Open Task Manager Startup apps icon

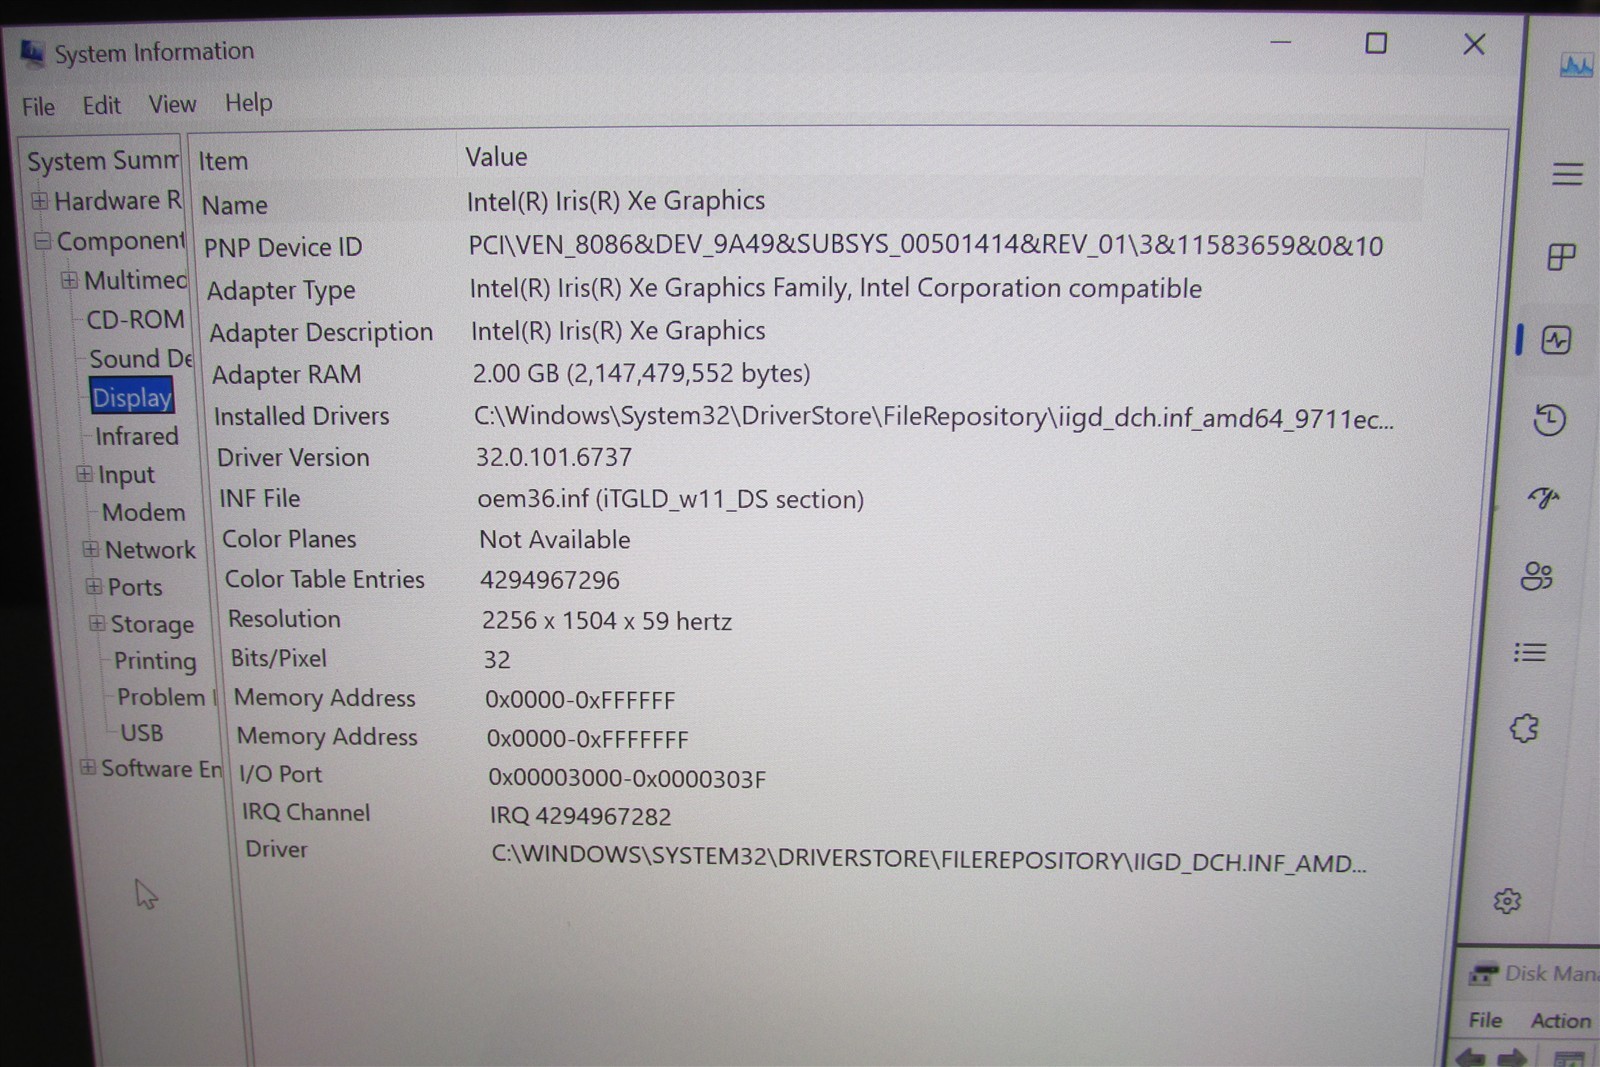point(1543,497)
